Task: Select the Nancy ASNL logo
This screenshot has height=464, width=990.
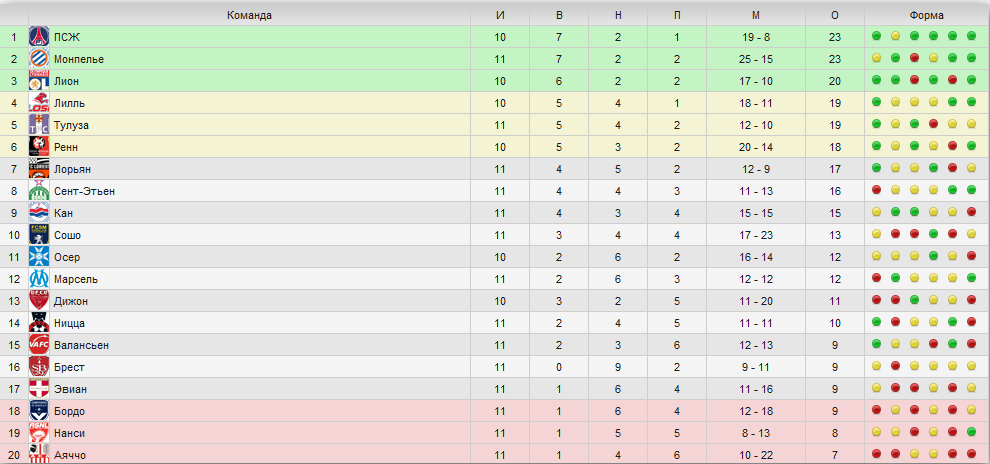Action: [x=39, y=433]
